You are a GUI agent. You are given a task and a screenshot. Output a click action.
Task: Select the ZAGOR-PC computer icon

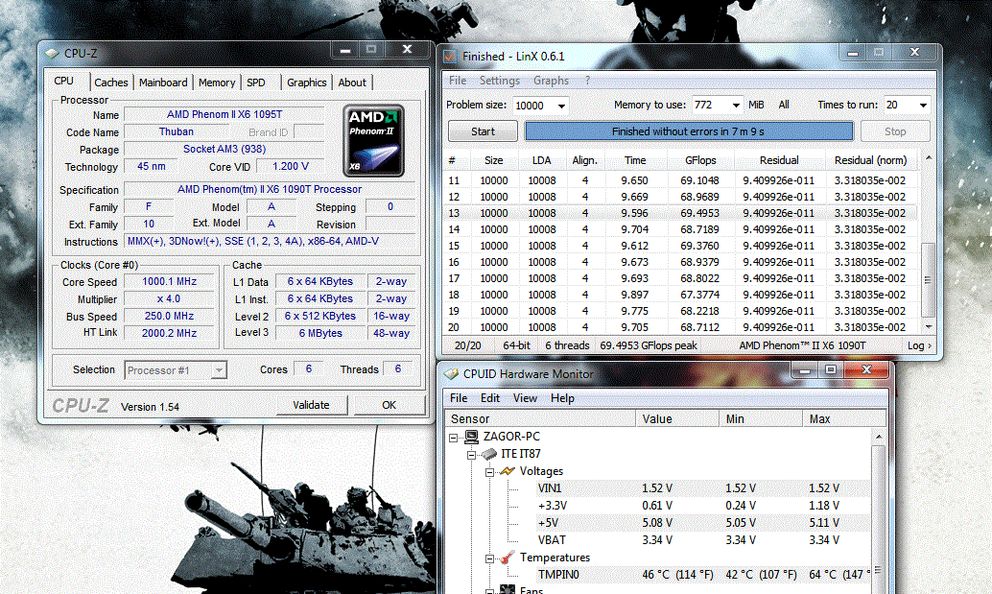point(471,436)
